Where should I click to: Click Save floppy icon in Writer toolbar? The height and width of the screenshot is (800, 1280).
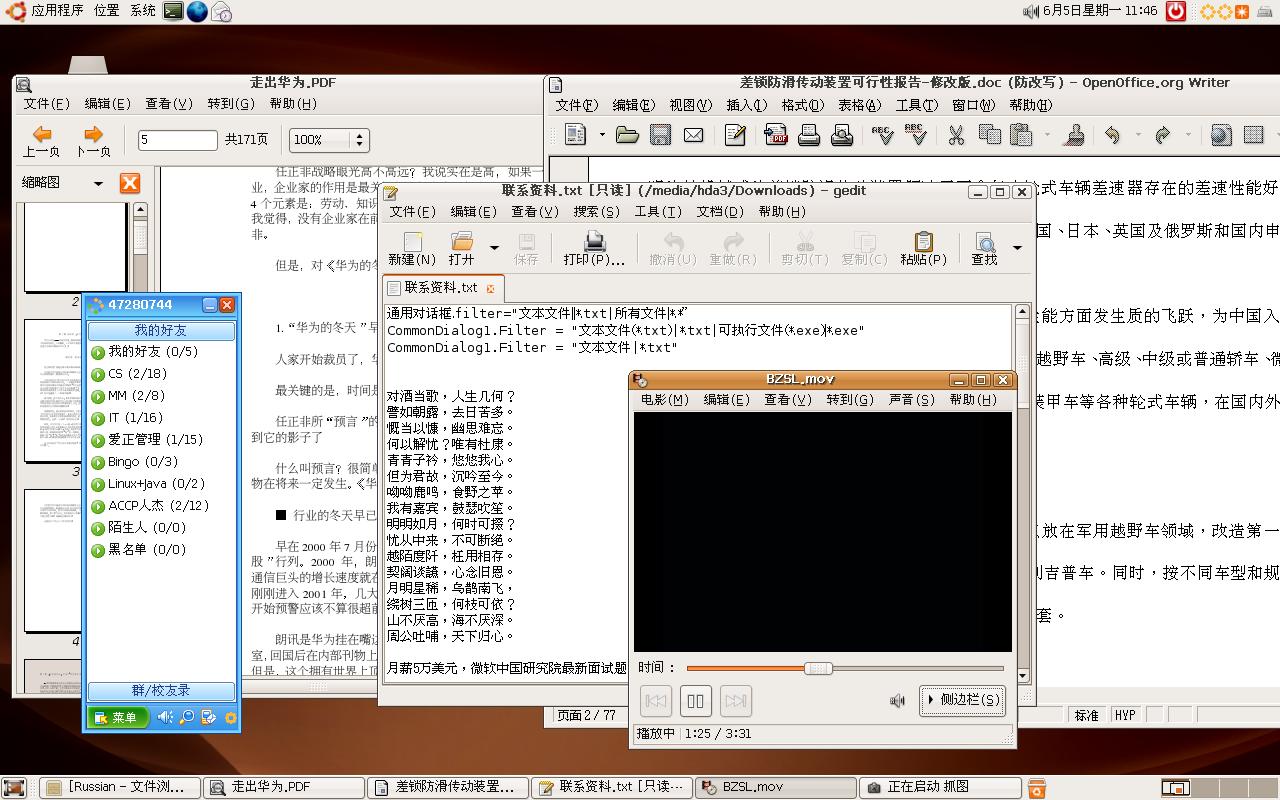[x=660, y=135]
